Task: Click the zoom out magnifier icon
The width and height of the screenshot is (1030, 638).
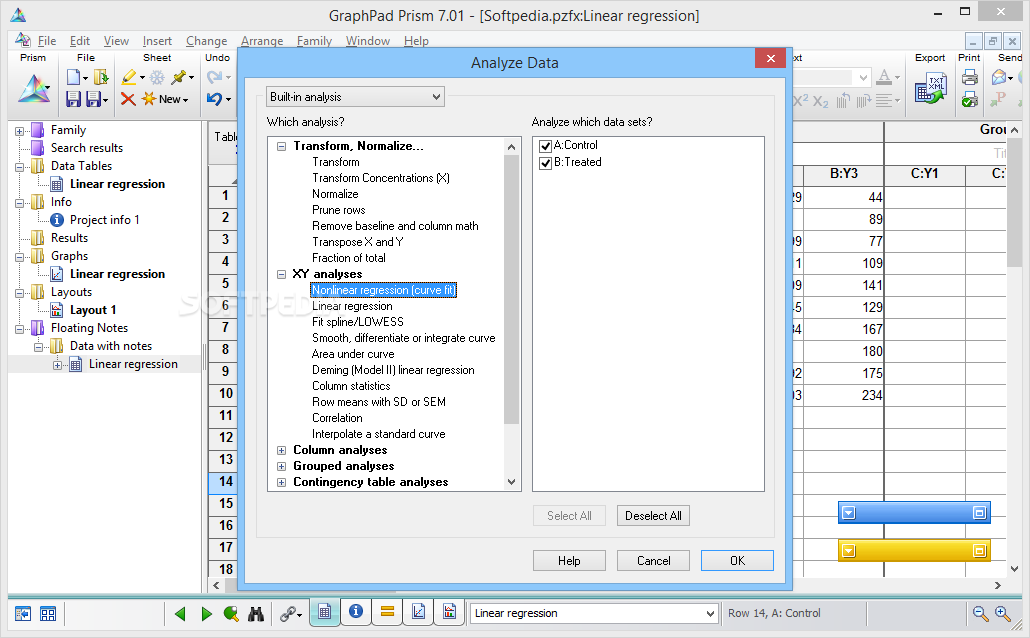Action: [980, 614]
